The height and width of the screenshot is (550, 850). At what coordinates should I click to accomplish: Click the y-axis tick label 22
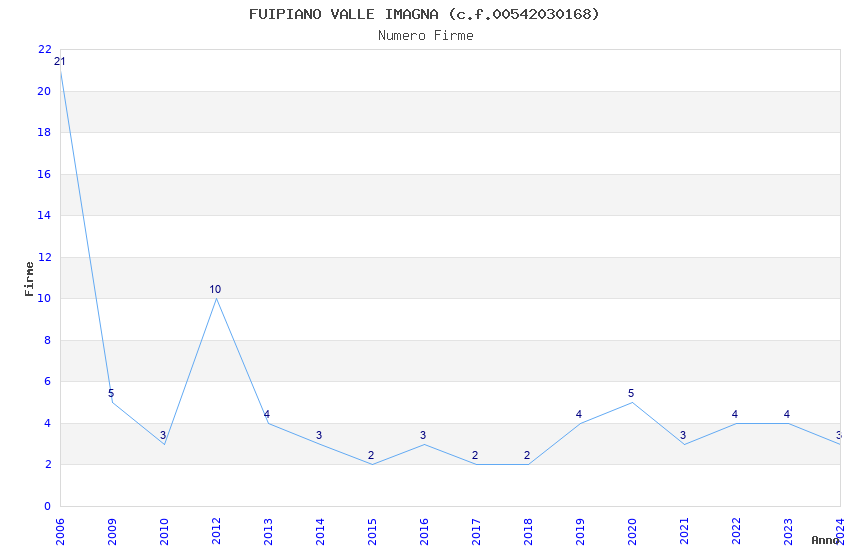point(44,49)
